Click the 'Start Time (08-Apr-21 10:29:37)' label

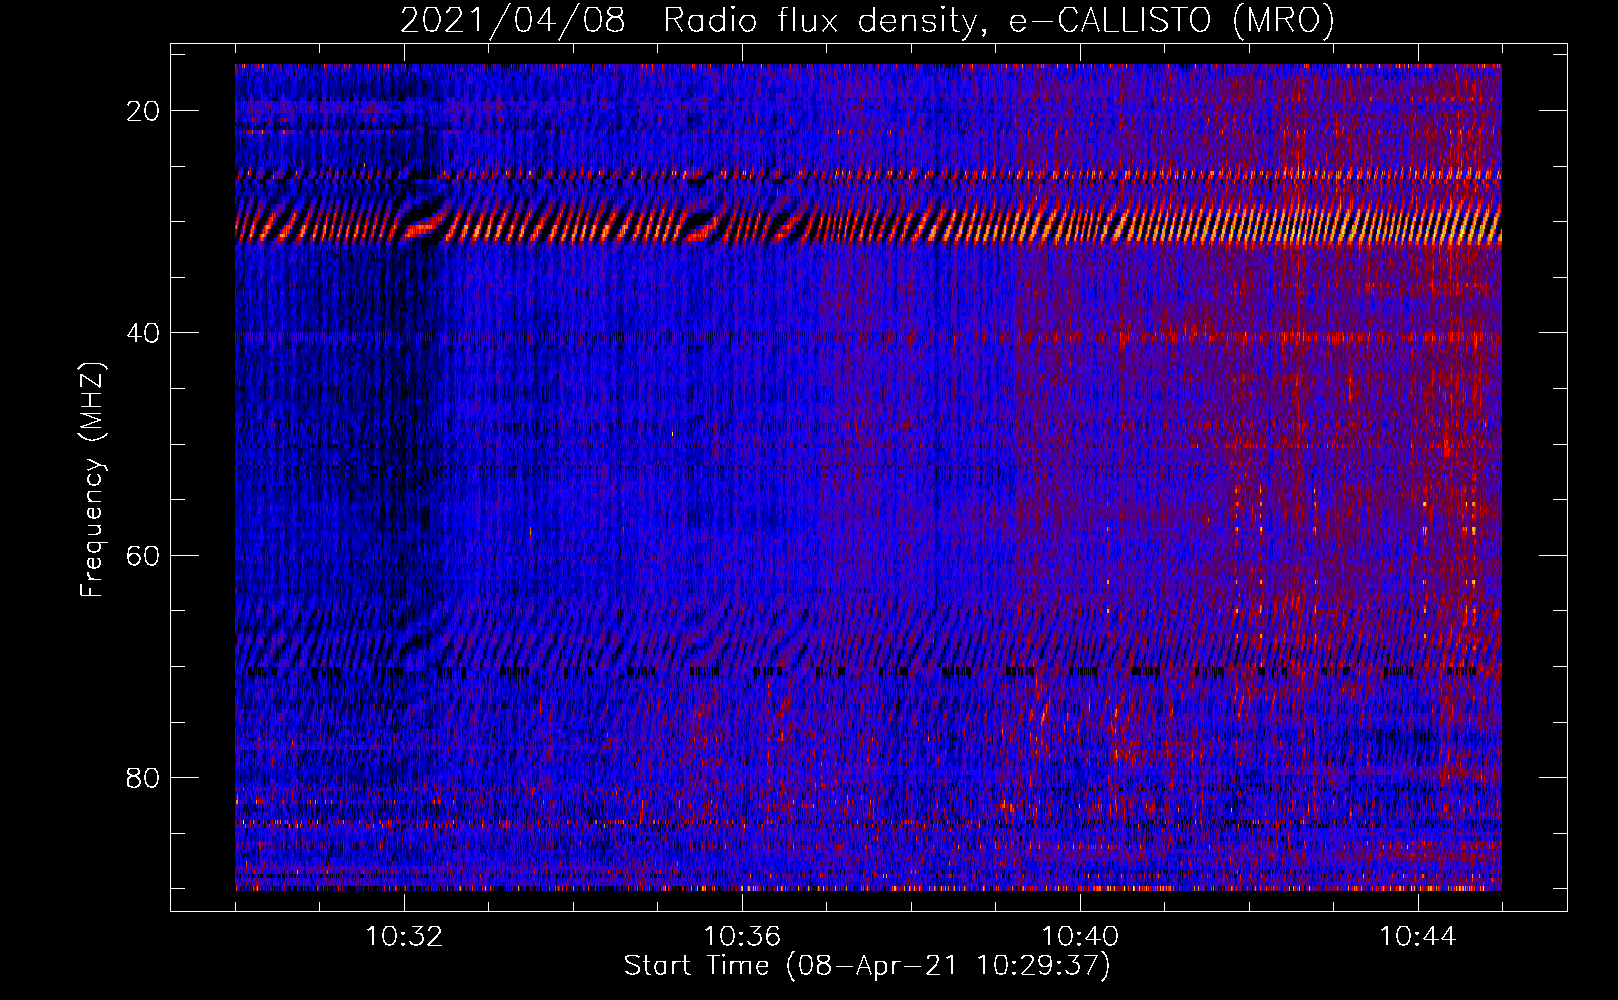867,966
